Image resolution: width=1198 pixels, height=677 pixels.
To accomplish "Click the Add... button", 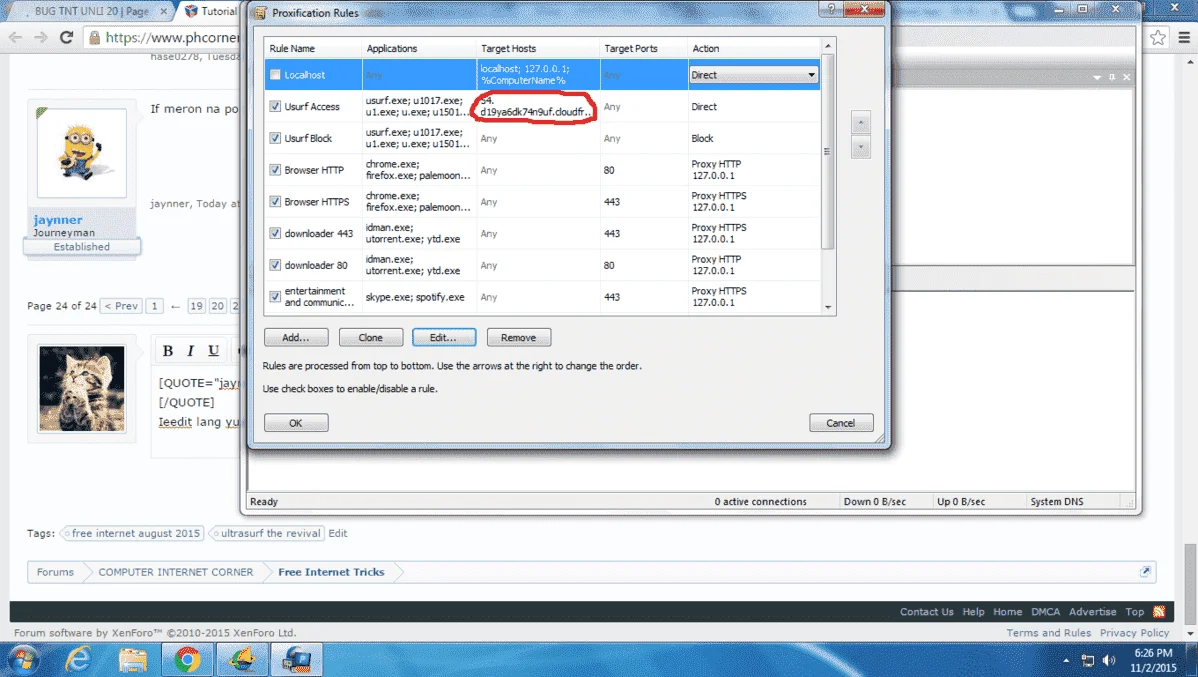I will pyautogui.click(x=296, y=337).
